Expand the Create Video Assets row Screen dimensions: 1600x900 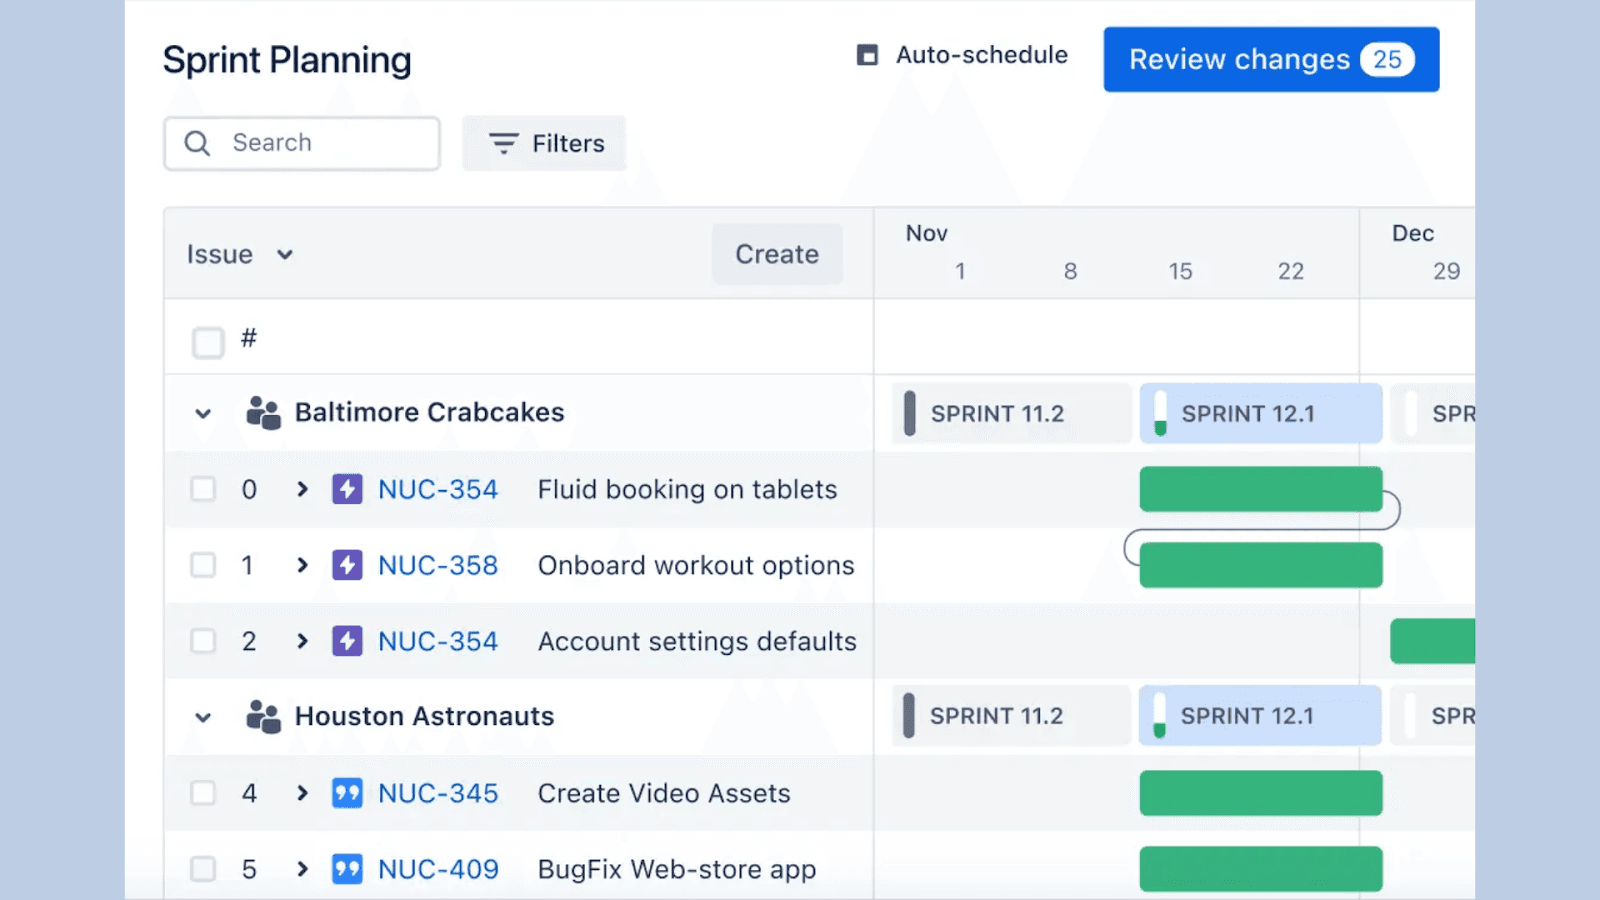click(302, 793)
